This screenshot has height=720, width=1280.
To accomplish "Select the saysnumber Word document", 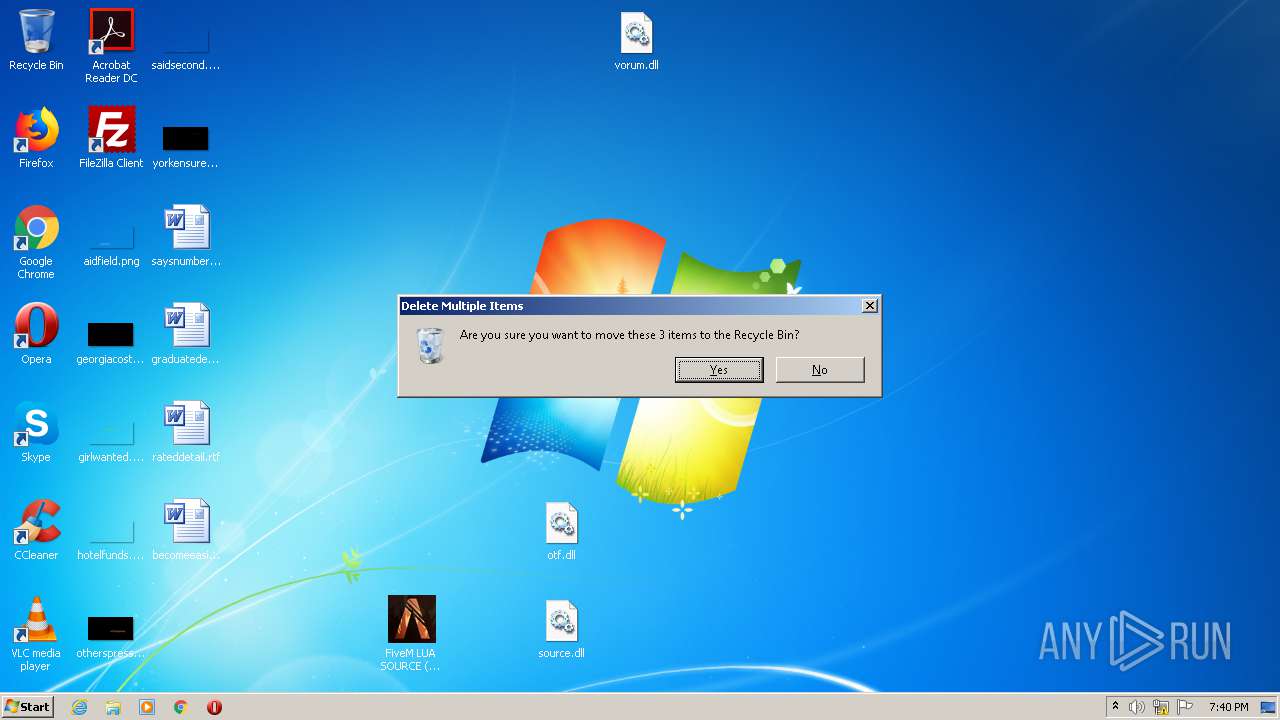I will tap(186, 236).
